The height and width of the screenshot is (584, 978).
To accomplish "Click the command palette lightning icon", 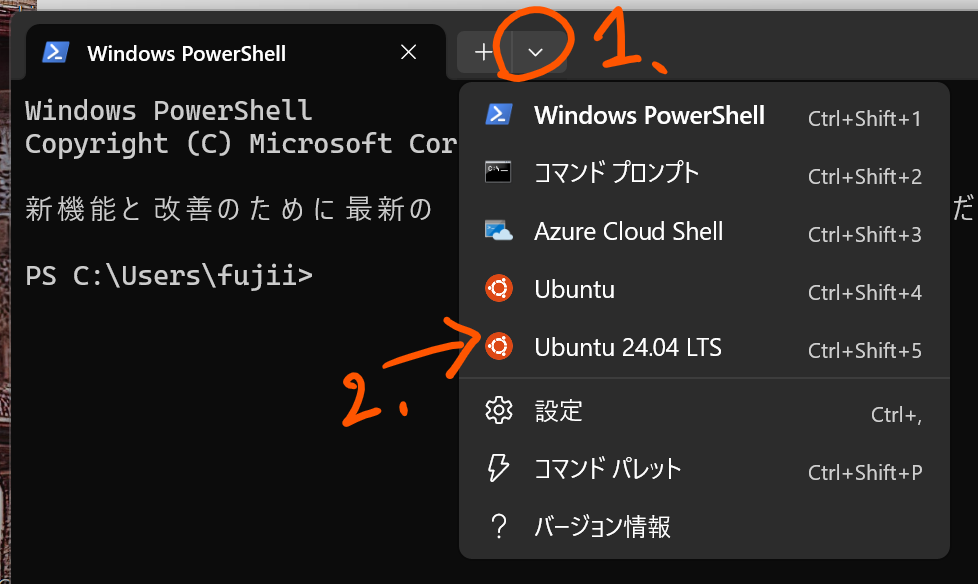I will [x=498, y=468].
